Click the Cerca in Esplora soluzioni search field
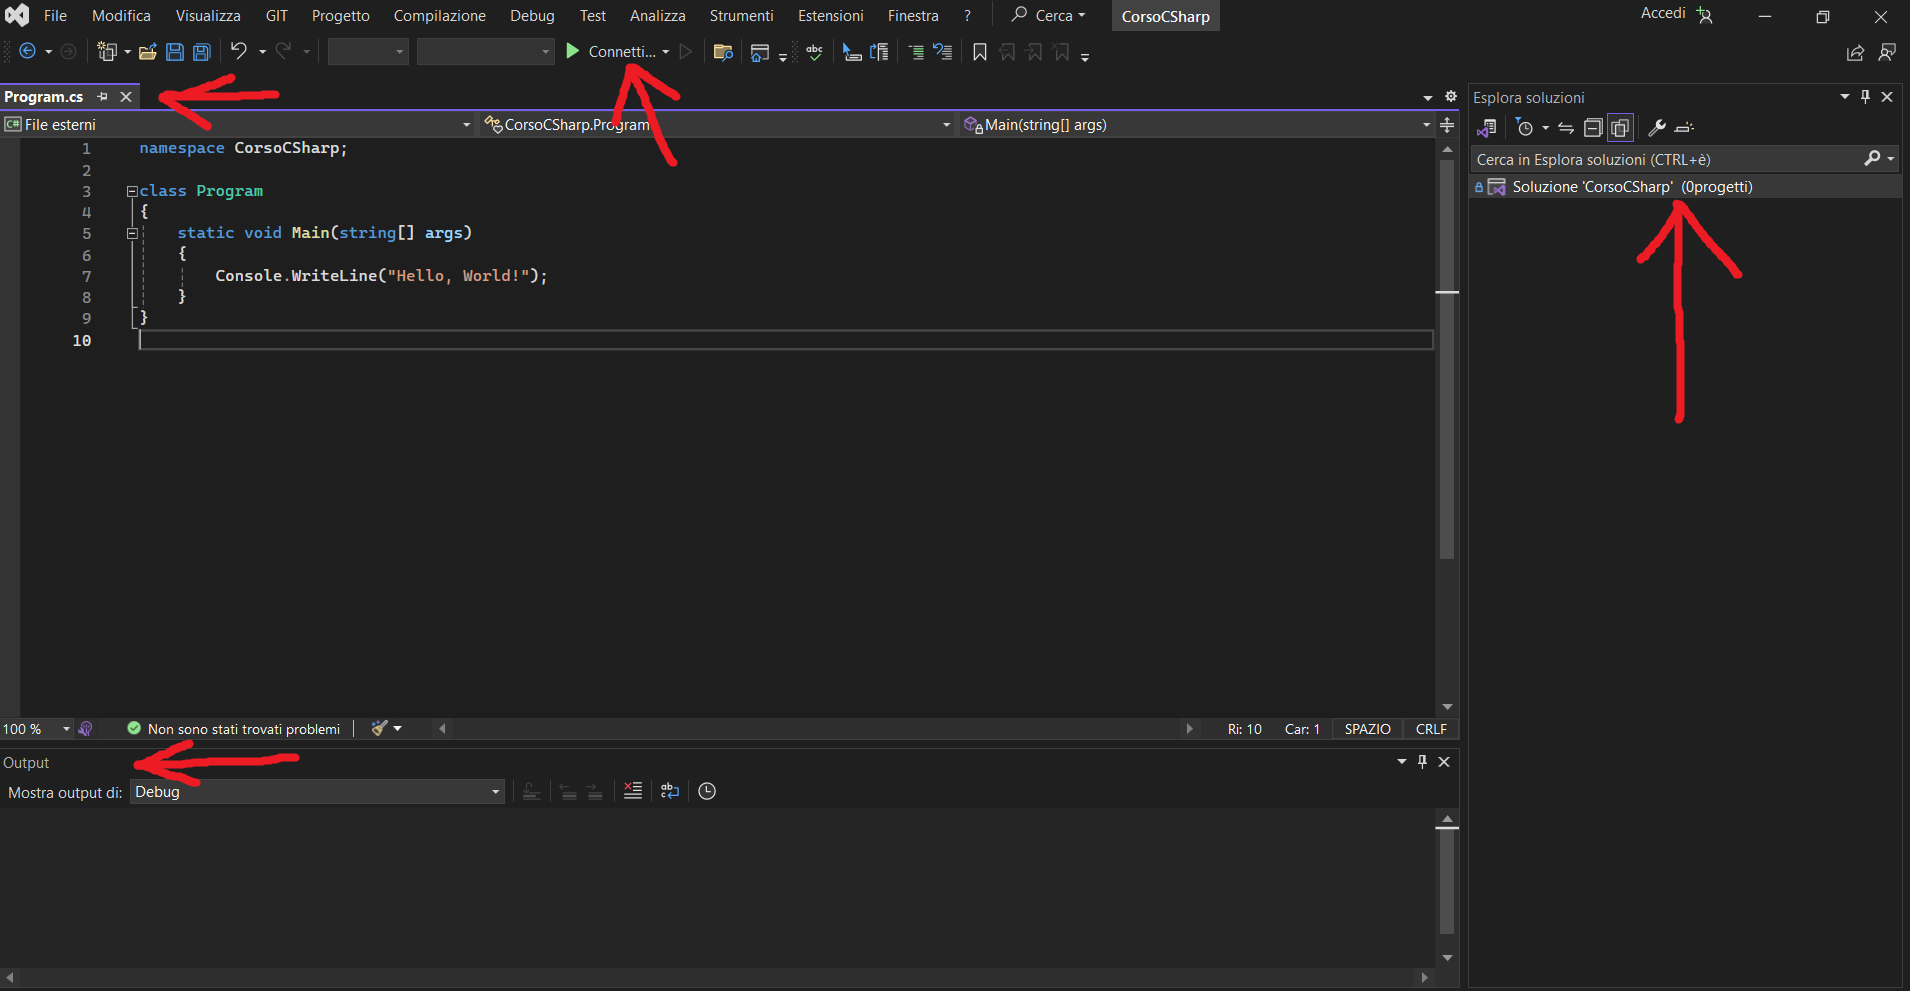Viewport: 1910px width, 991px height. [x=1665, y=159]
